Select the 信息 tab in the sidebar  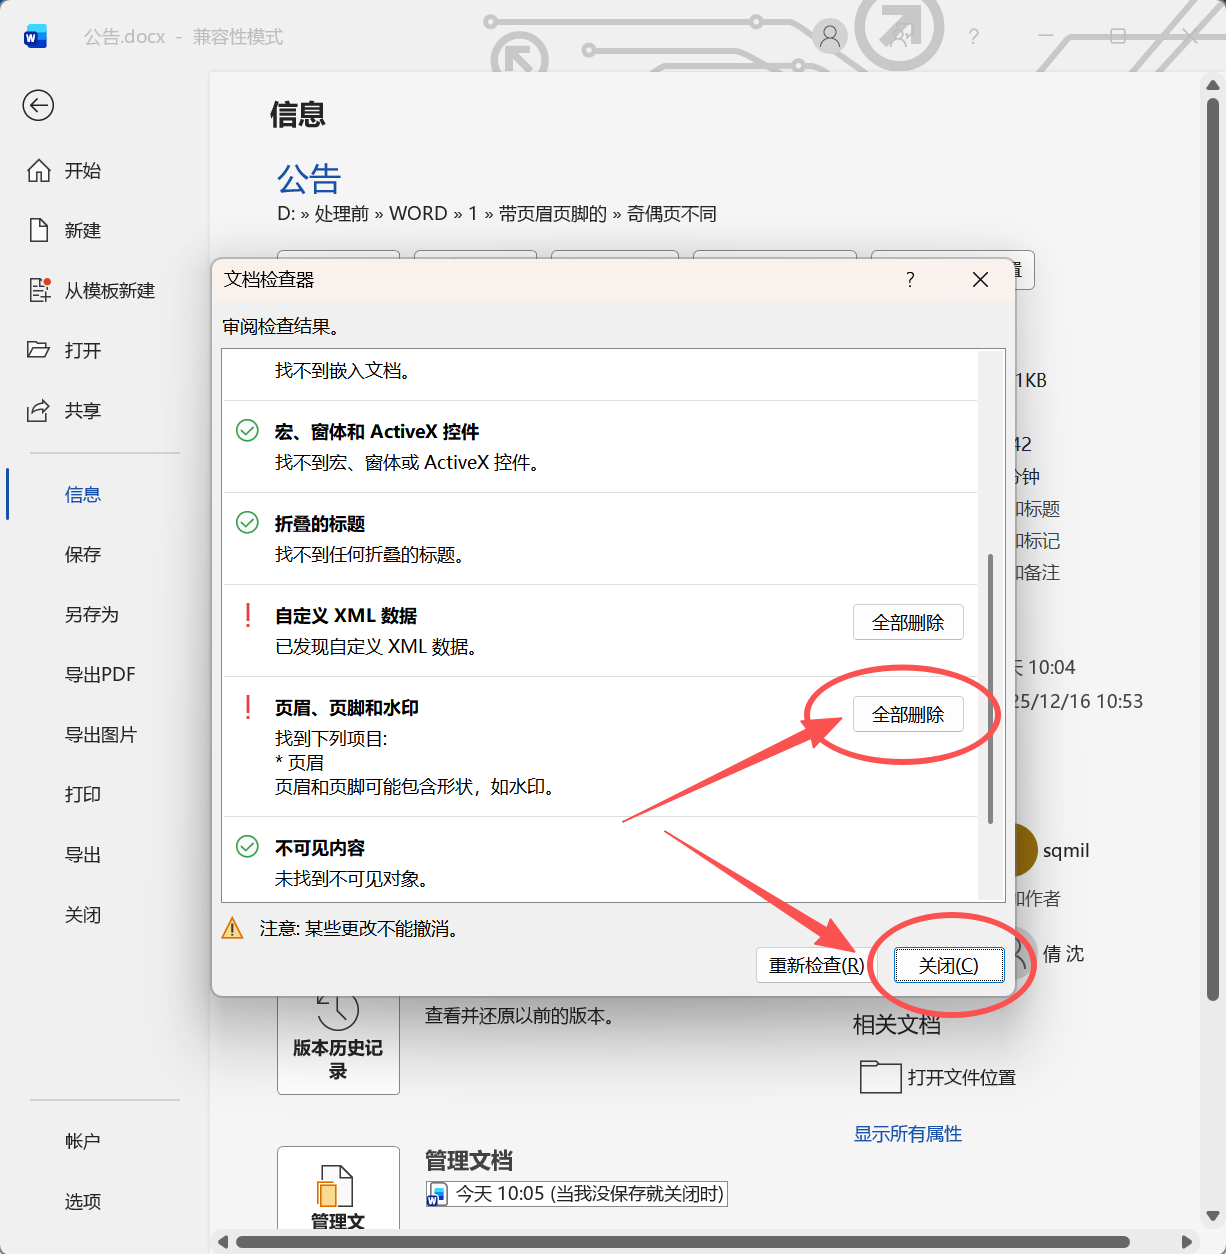click(x=83, y=495)
